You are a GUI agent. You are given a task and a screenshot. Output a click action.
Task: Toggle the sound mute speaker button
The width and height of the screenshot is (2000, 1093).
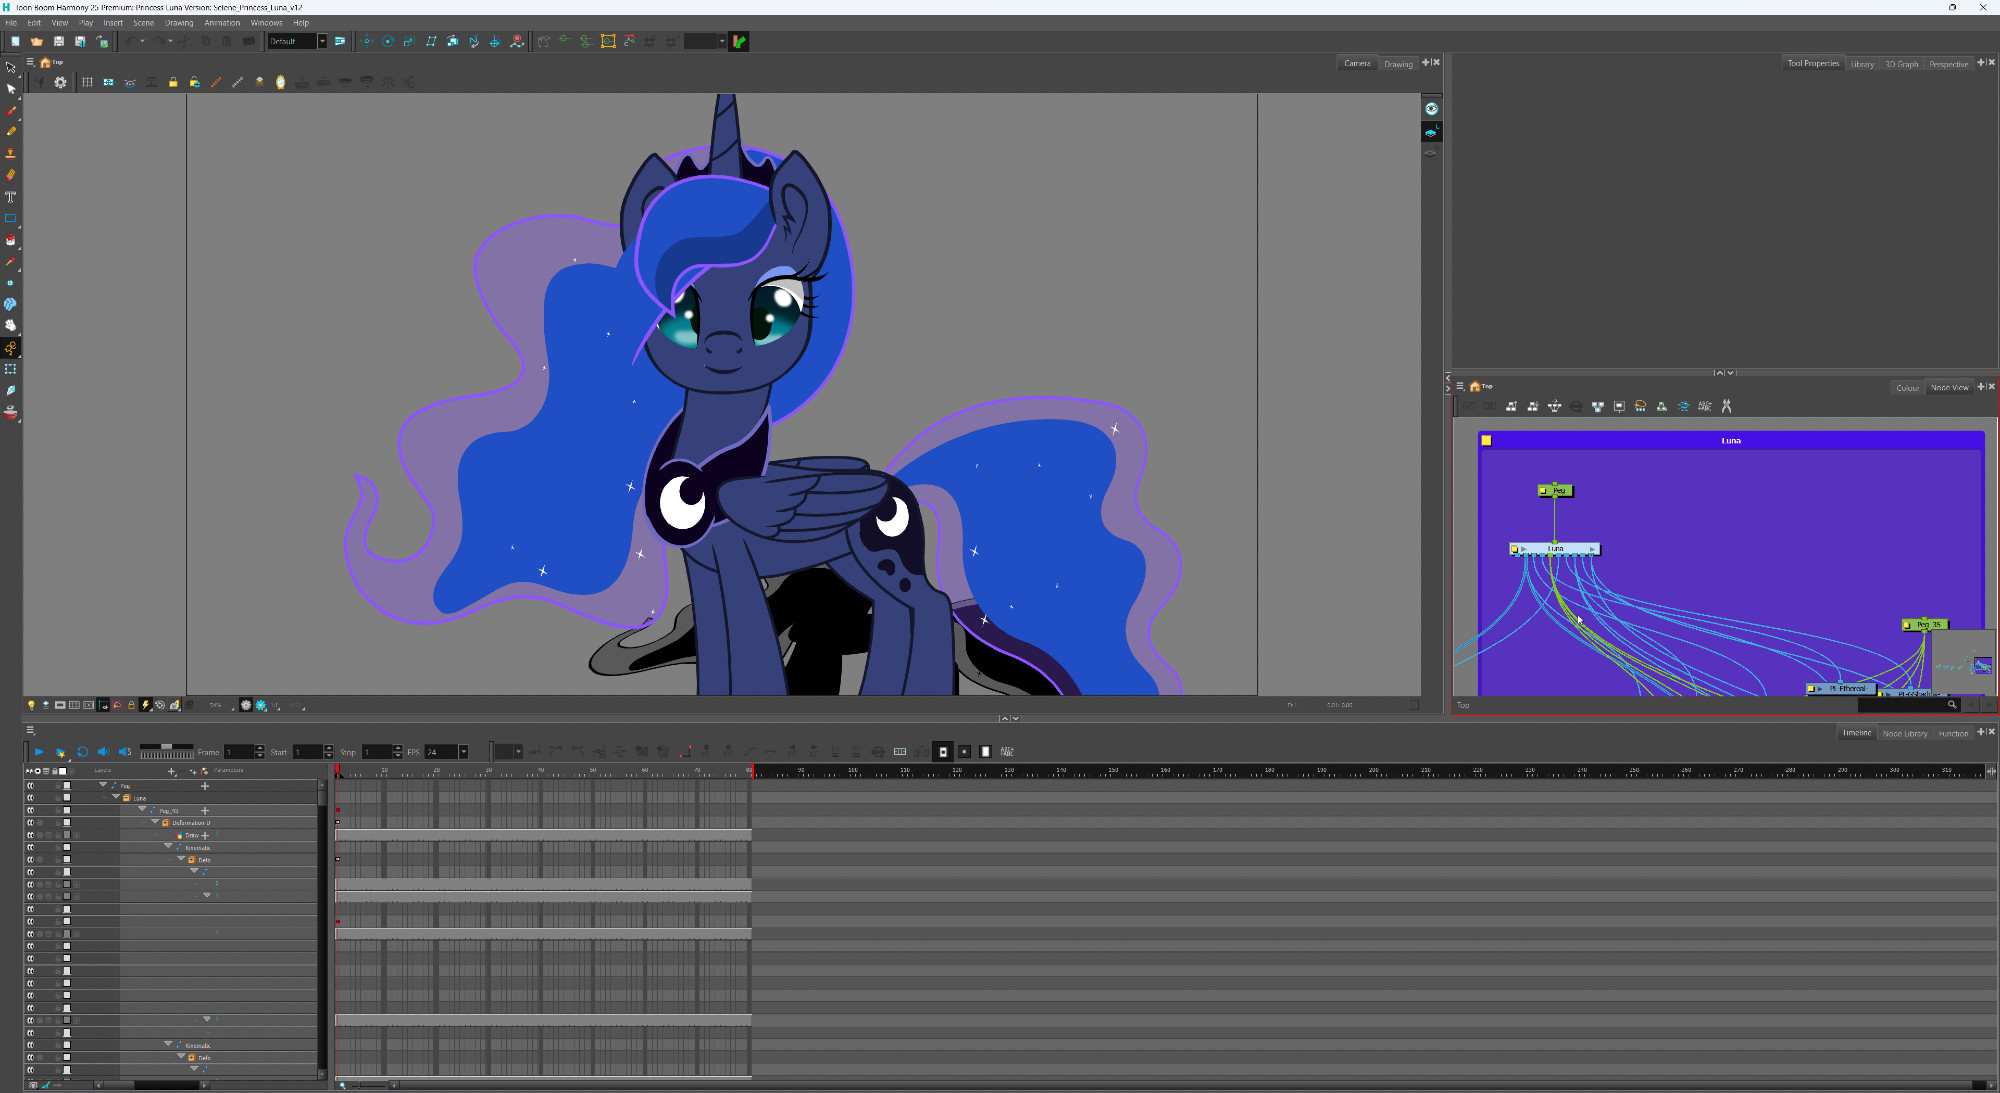[103, 752]
